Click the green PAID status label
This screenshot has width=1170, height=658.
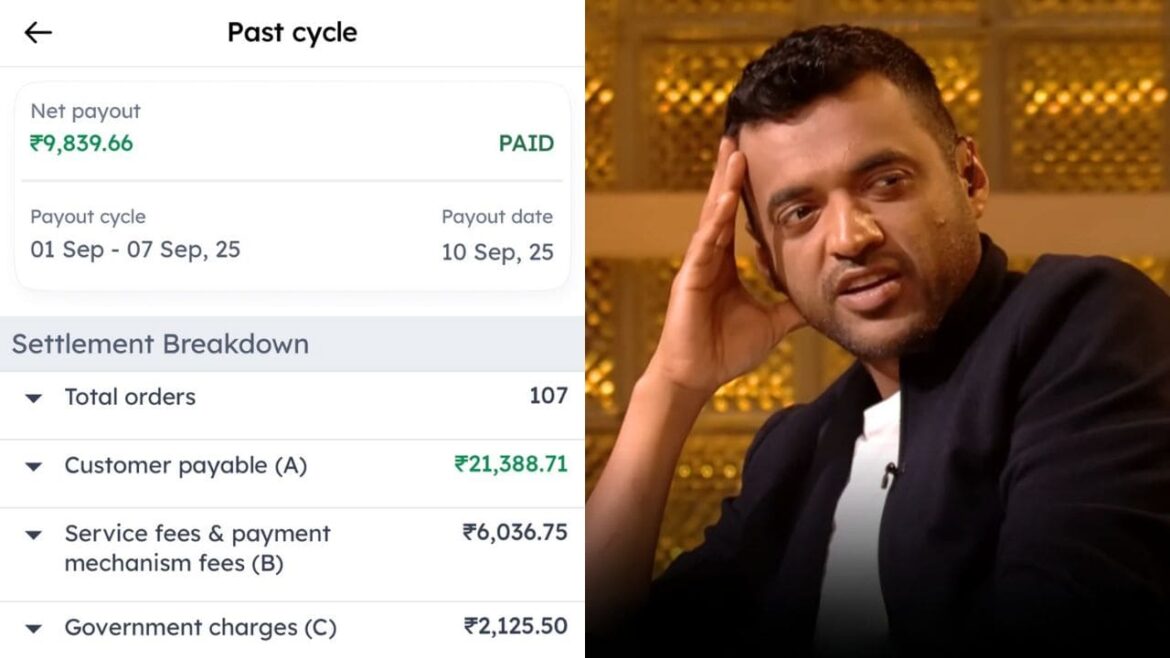[x=526, y=143]
